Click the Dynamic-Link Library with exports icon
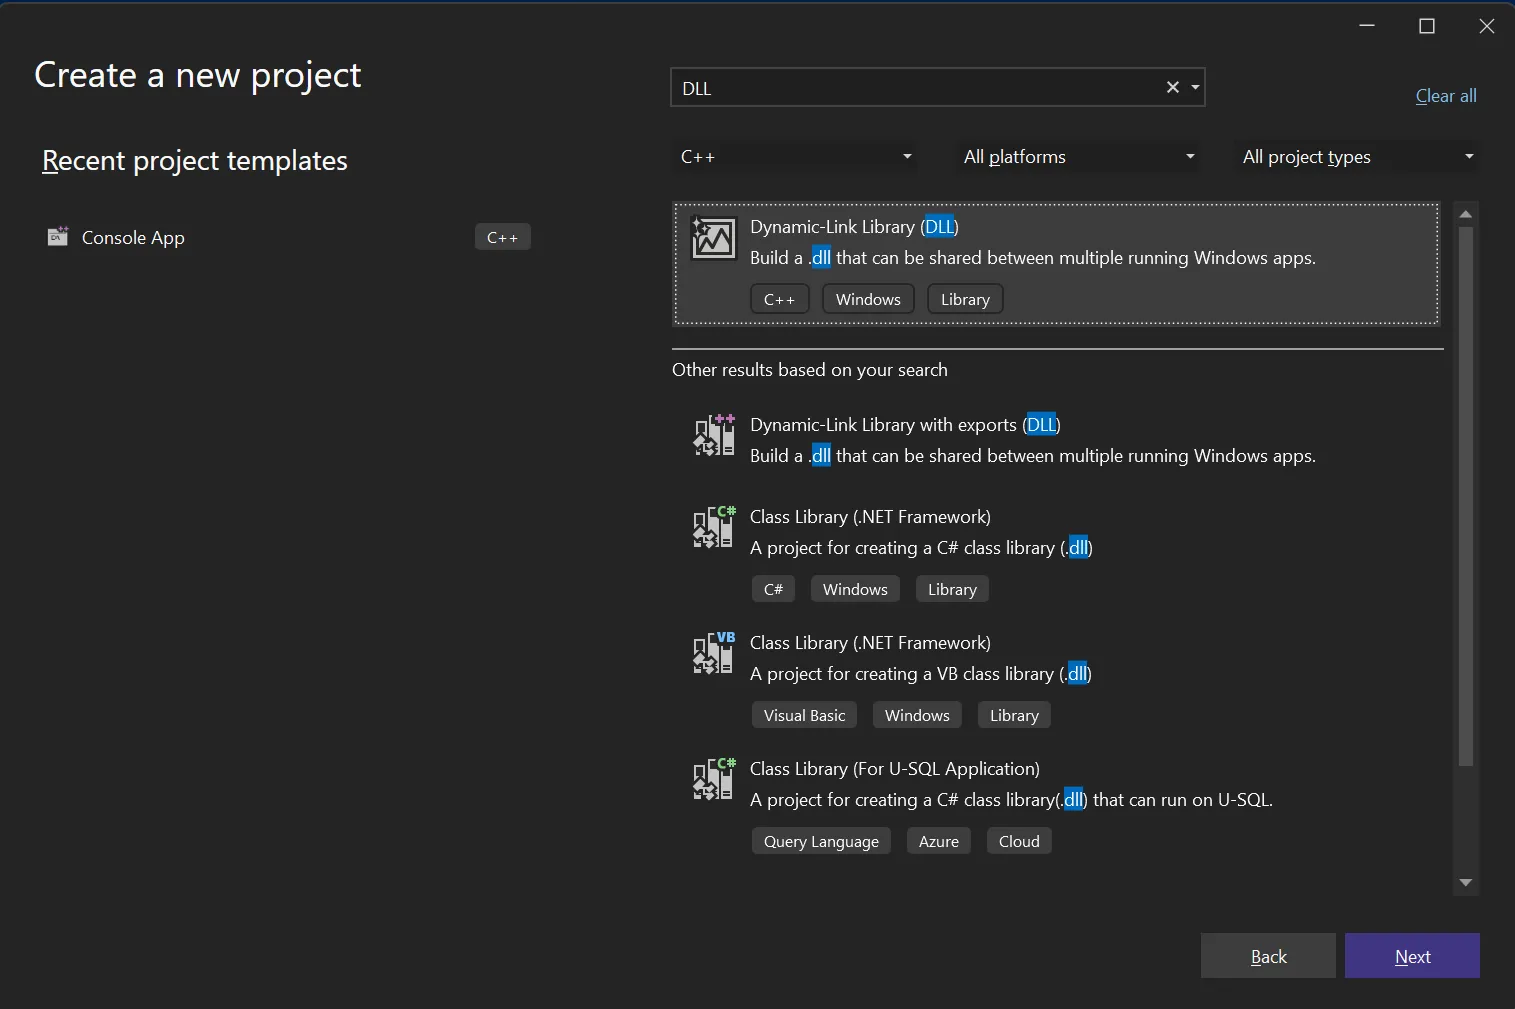 coord(713,436)
